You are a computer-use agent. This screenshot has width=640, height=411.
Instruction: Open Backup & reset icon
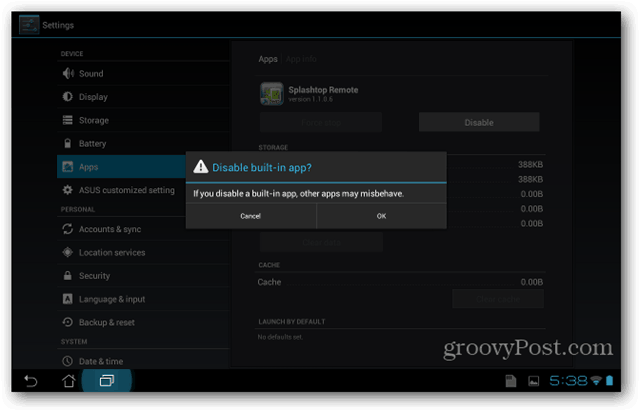pos(67,322)
